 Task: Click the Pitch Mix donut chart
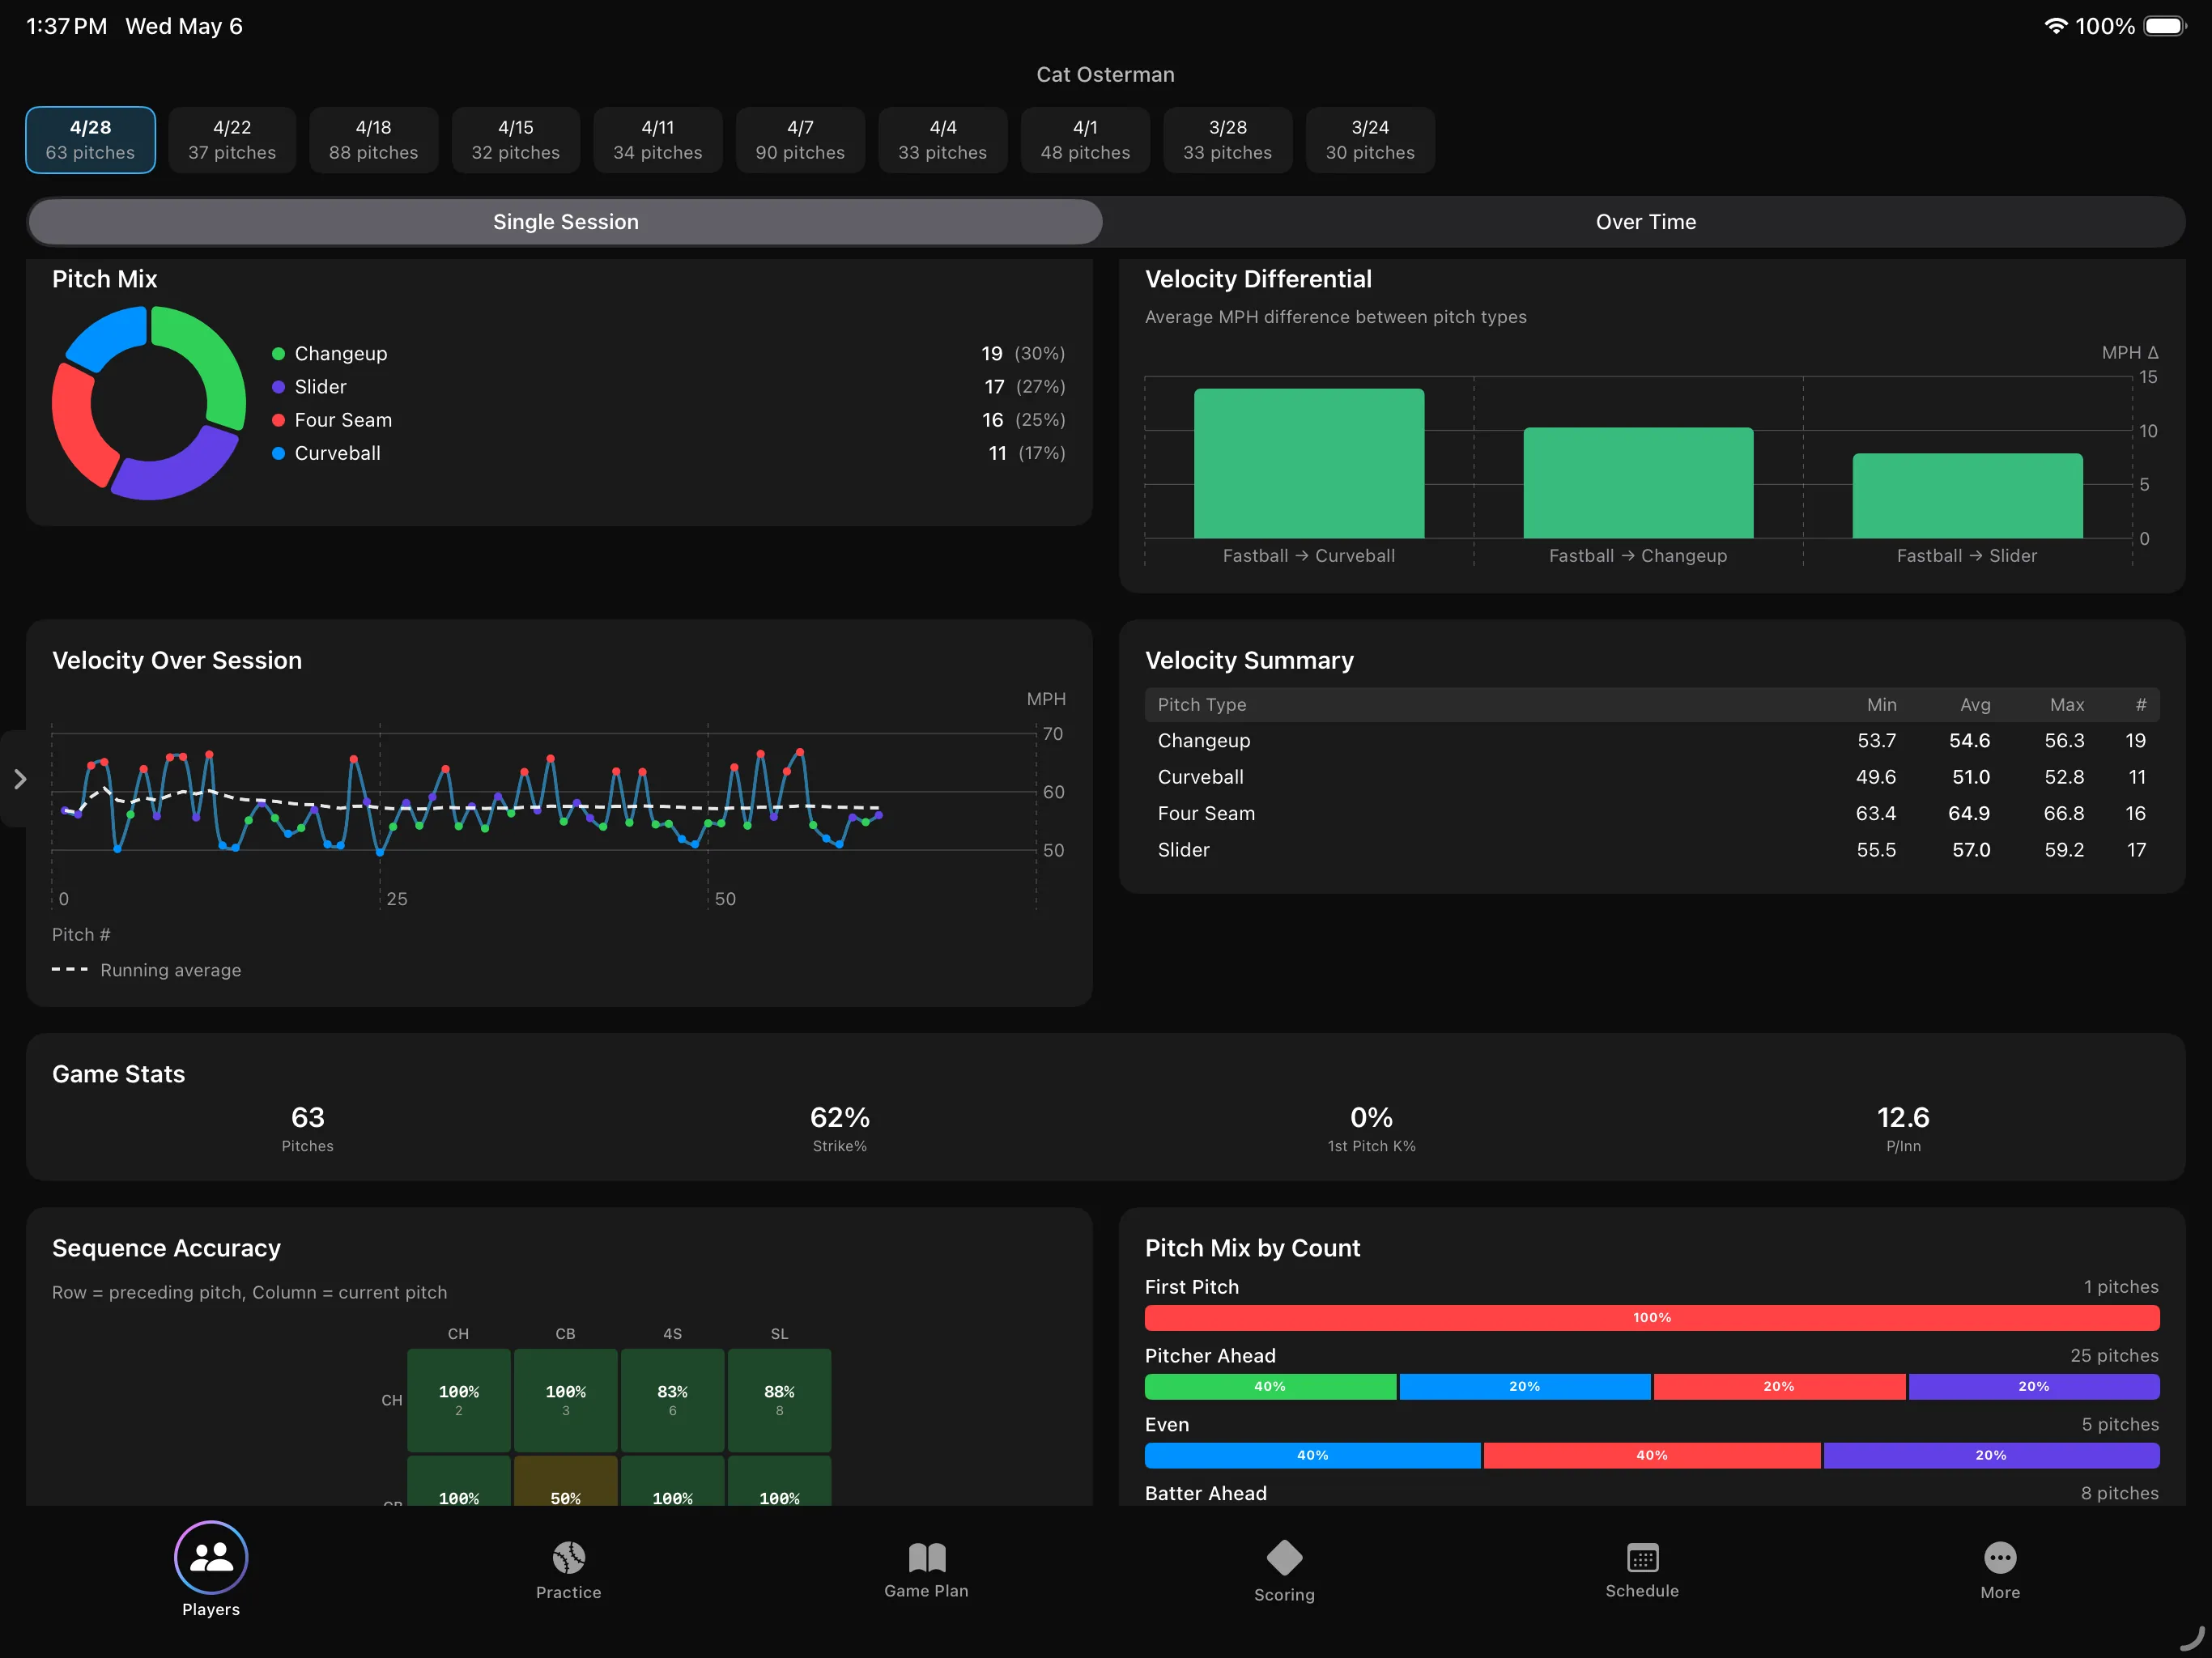[149, 403]
